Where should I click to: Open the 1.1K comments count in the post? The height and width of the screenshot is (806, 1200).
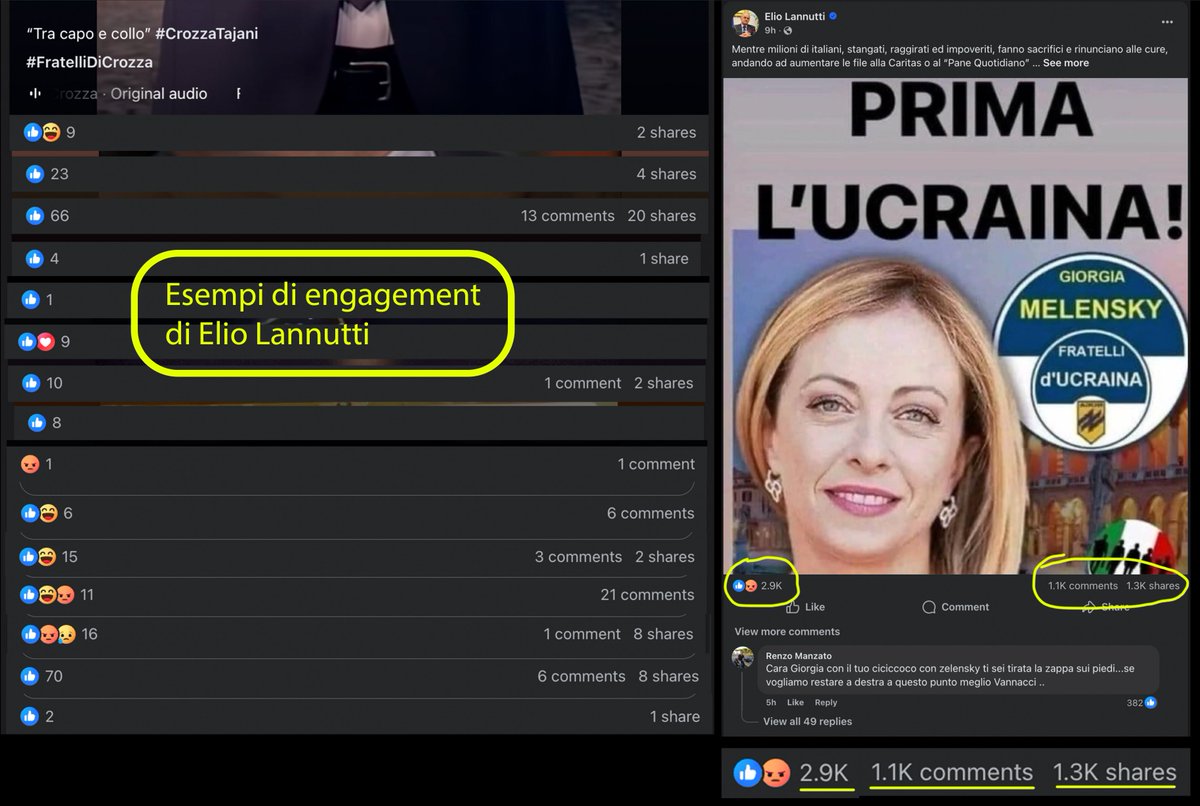tap(1083, 586)
